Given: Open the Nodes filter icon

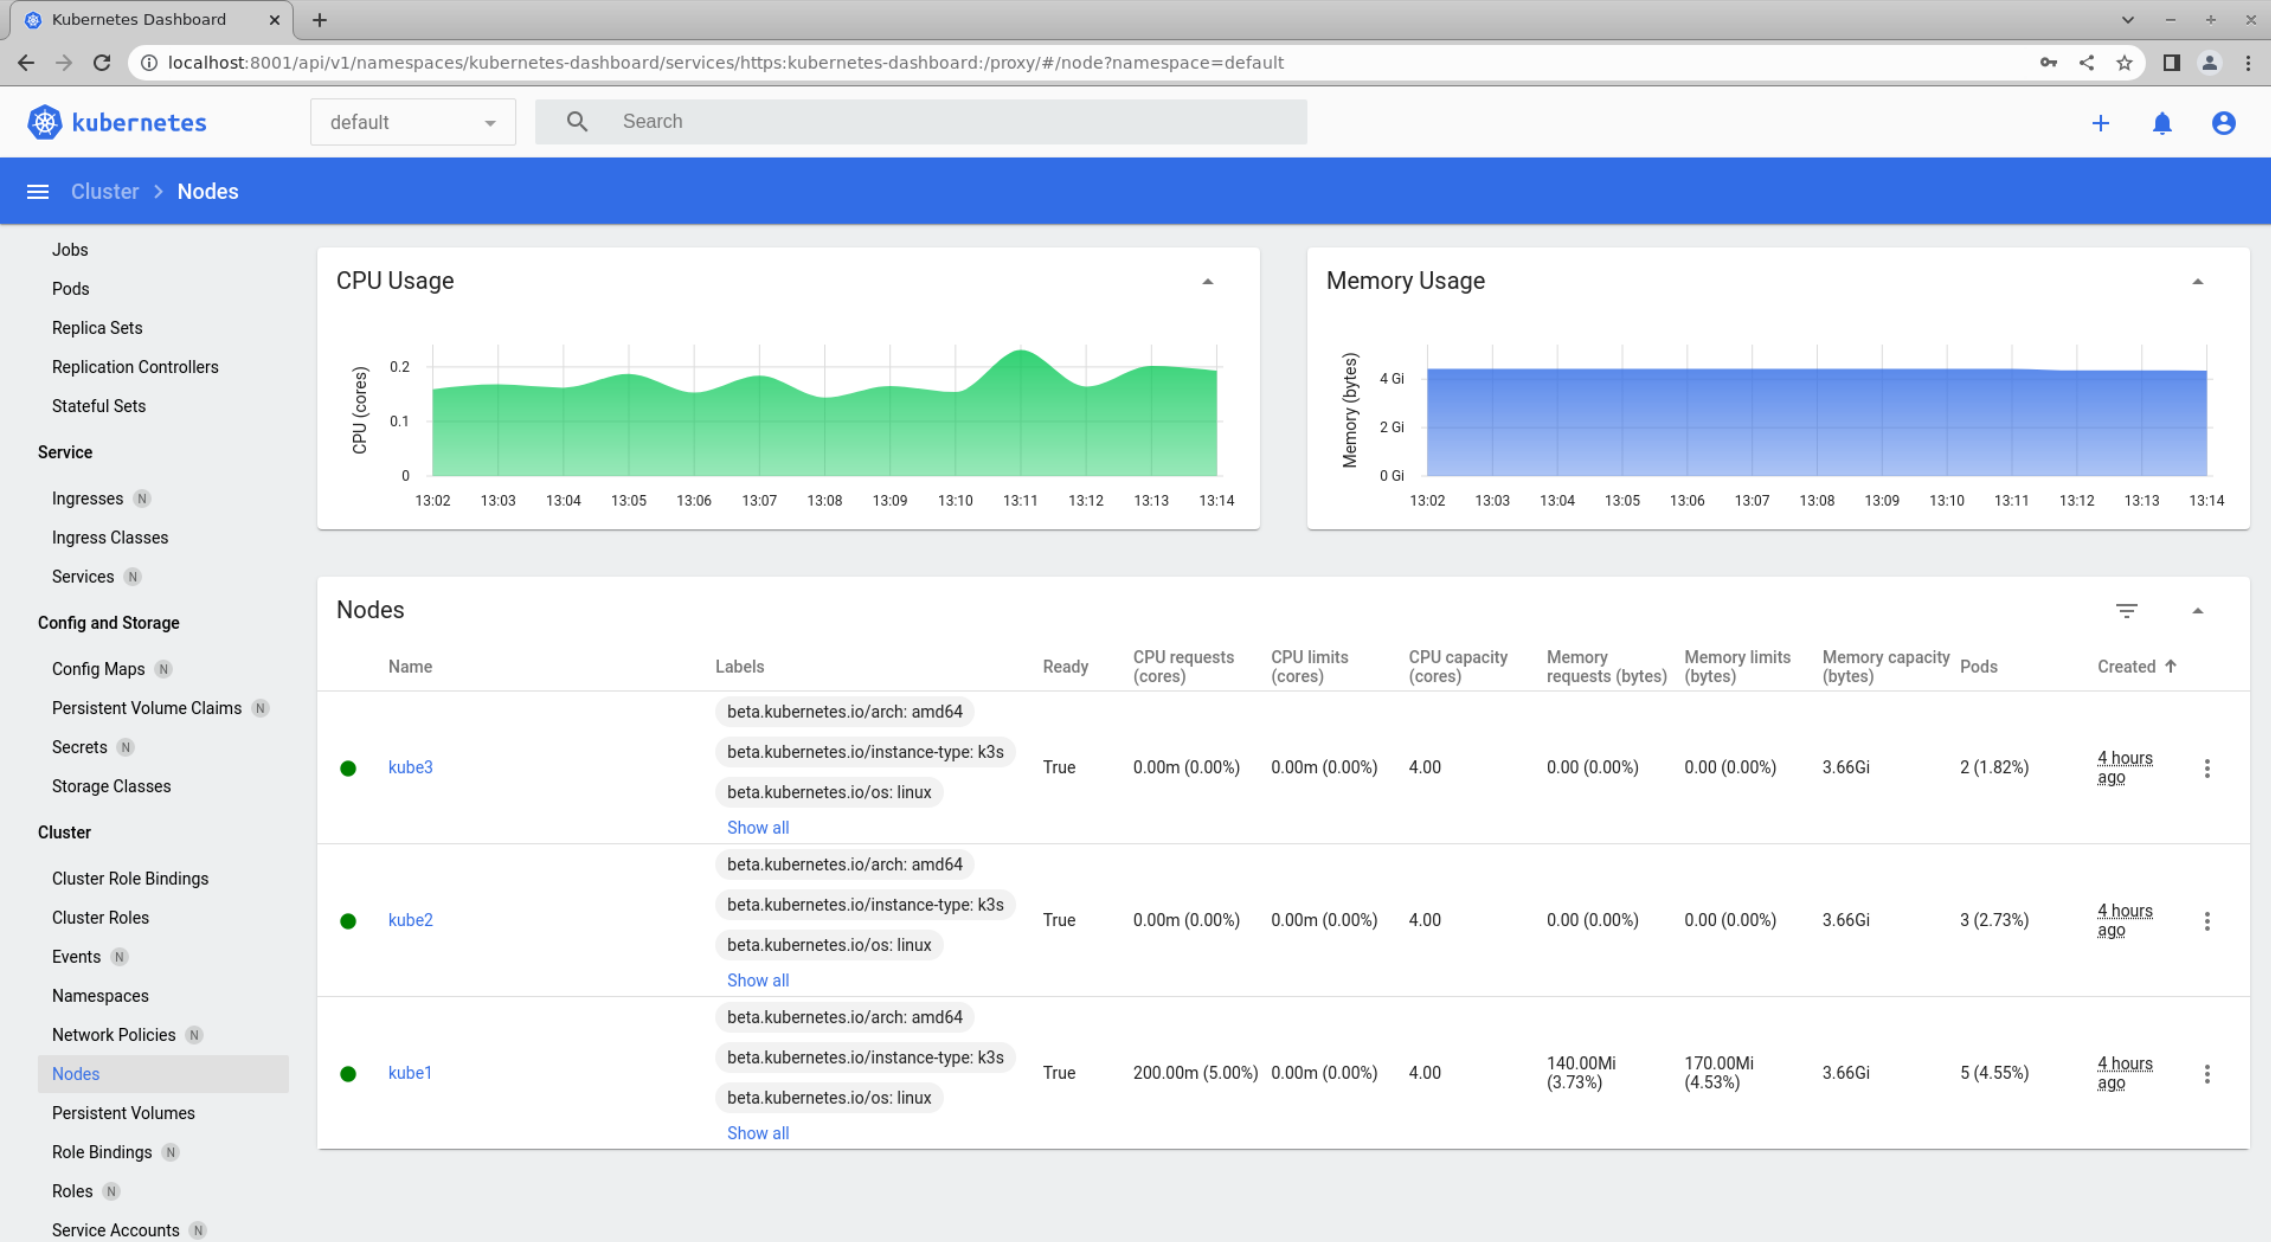Looking at the screenshot, I should coord(2126,610).
